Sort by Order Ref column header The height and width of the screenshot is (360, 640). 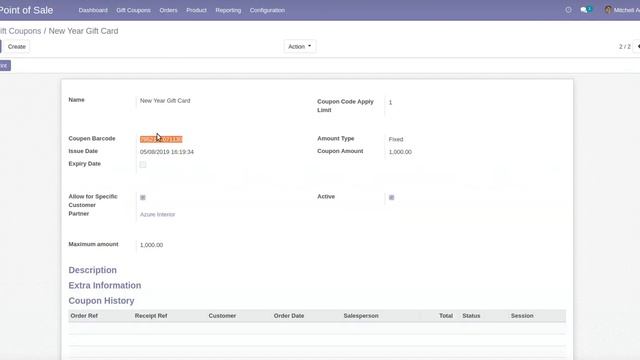pyautogui.click(x=84, y=316)
